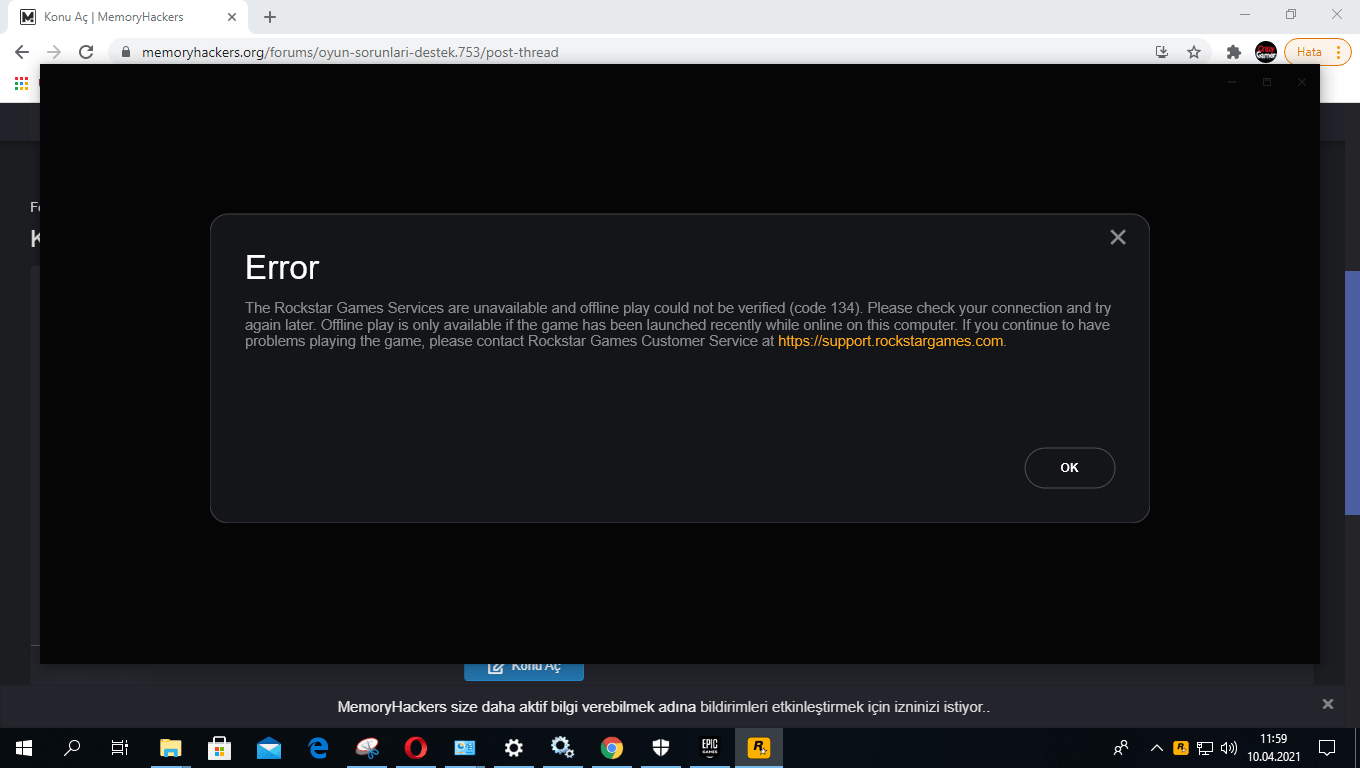Close the Rockstar error dialog with X

coord(1118,237)
